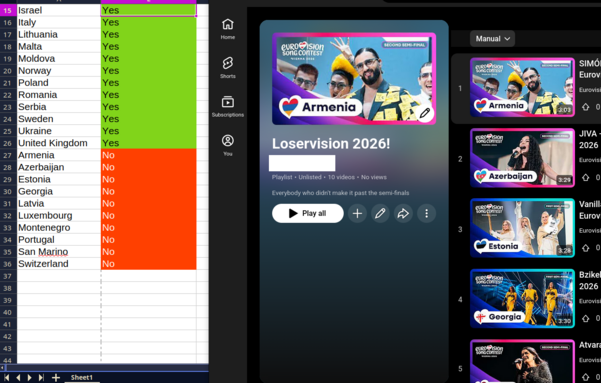The height and width of the screenshot is (383, 601).
Task: Select row header 27 in spreadsheet
Action: tap(8, 155)
